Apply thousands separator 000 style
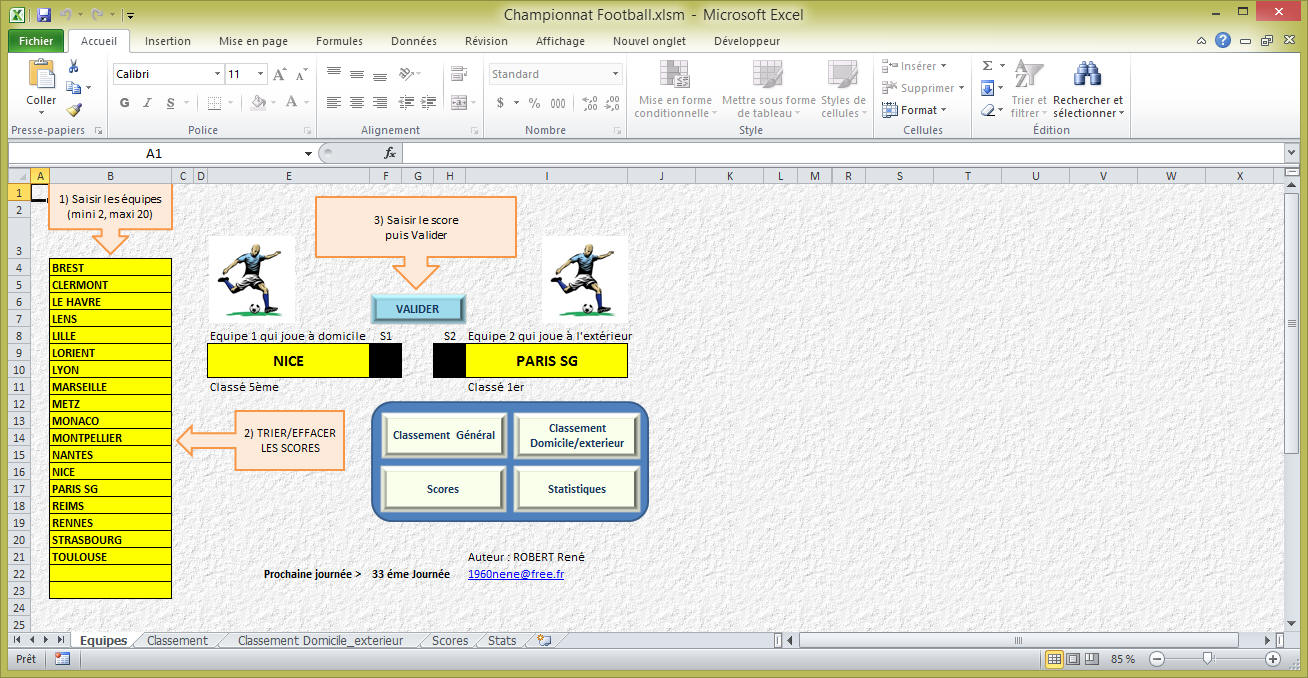 click(x=558, y=103)
